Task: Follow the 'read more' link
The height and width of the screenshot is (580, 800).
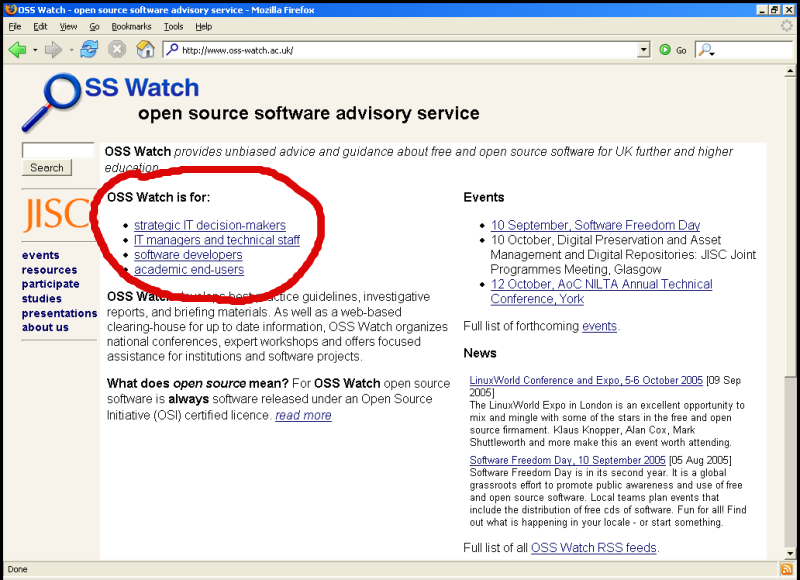Action: pos(304,416)
